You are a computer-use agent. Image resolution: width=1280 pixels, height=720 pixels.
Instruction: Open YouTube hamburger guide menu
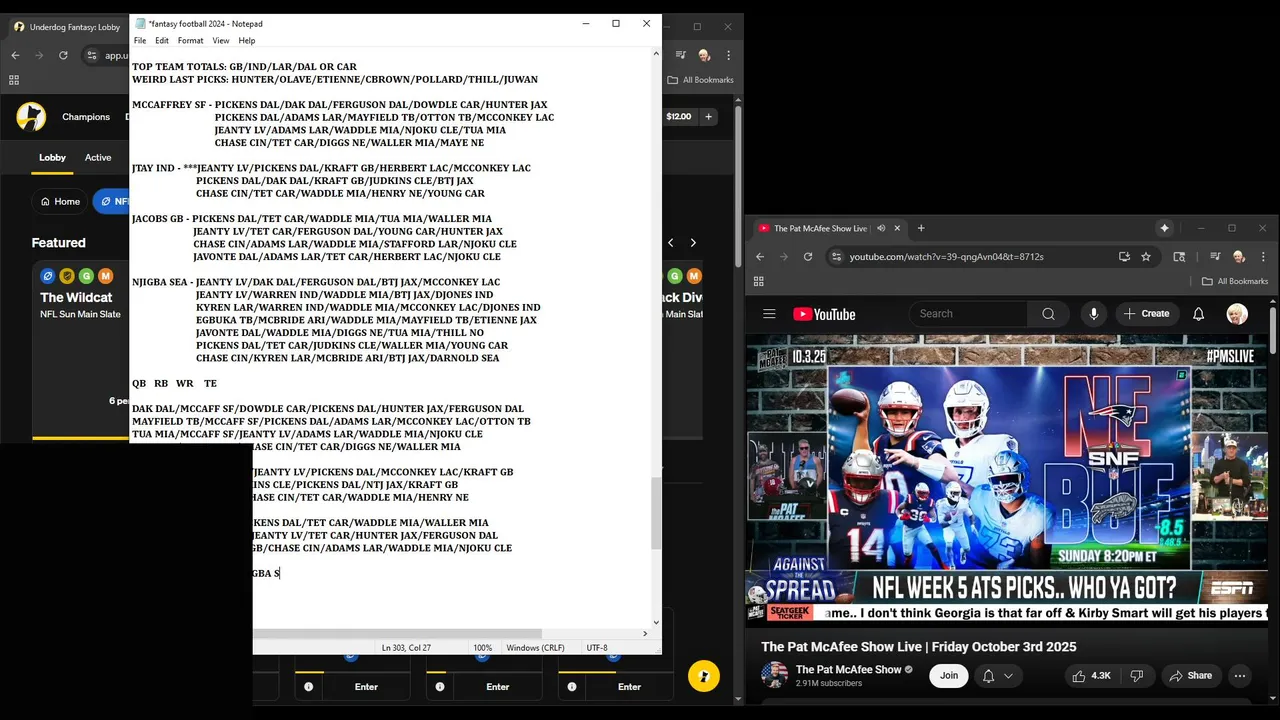click(x=769, y=314)
